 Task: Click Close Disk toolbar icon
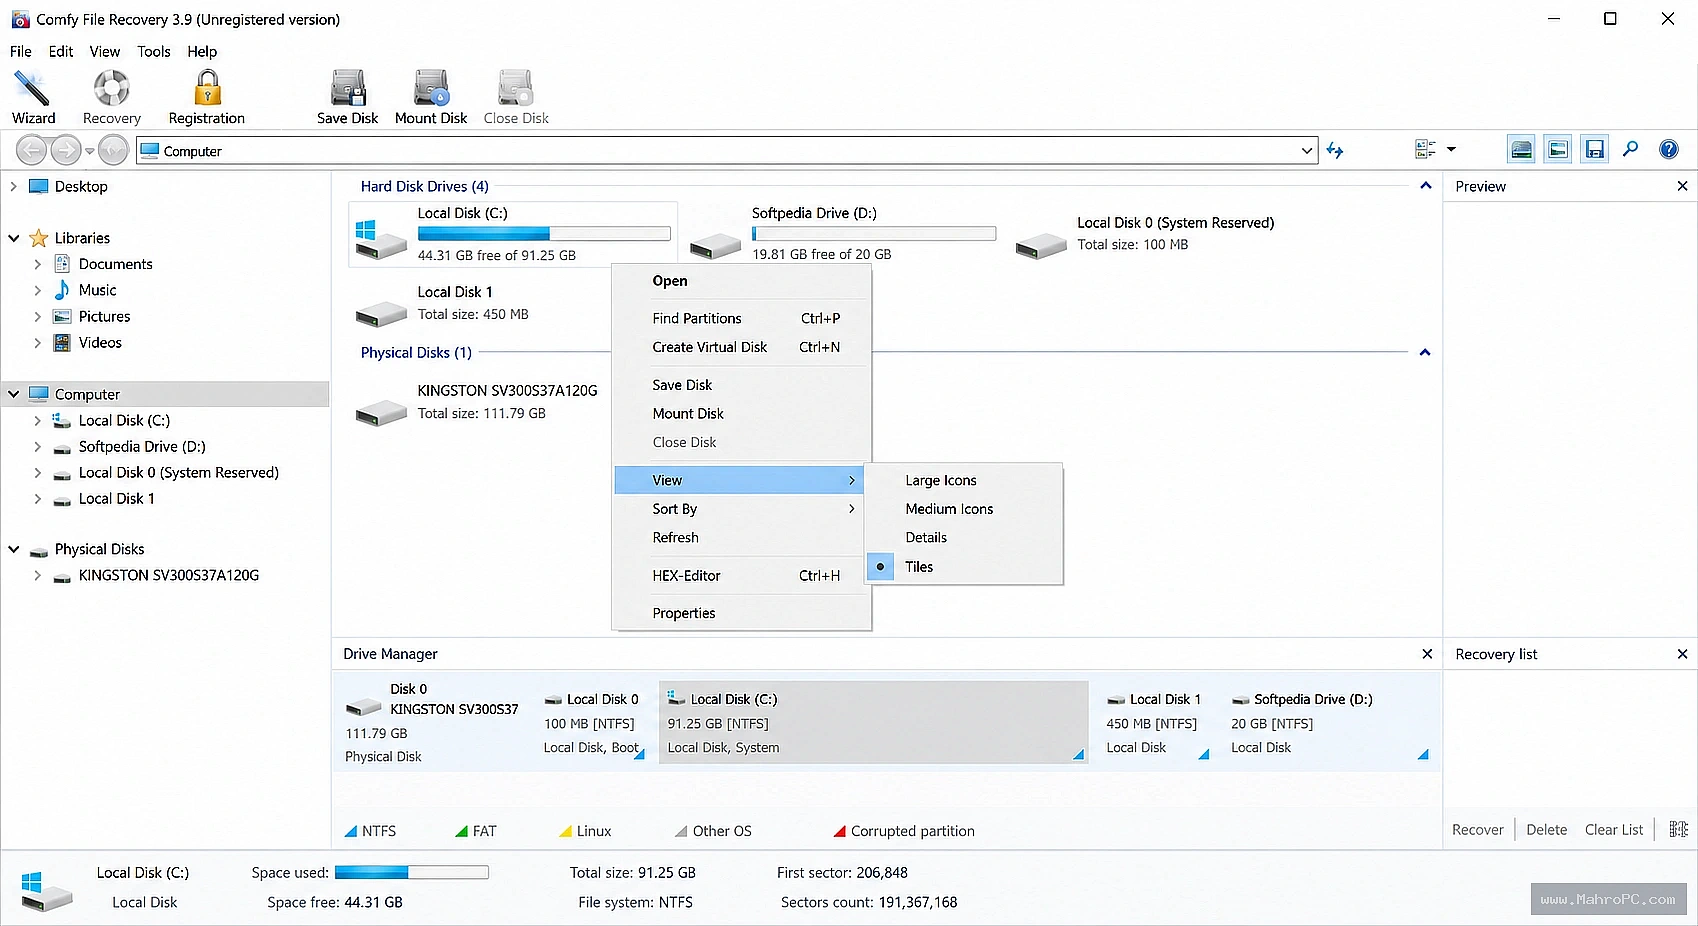coord(516,88)
